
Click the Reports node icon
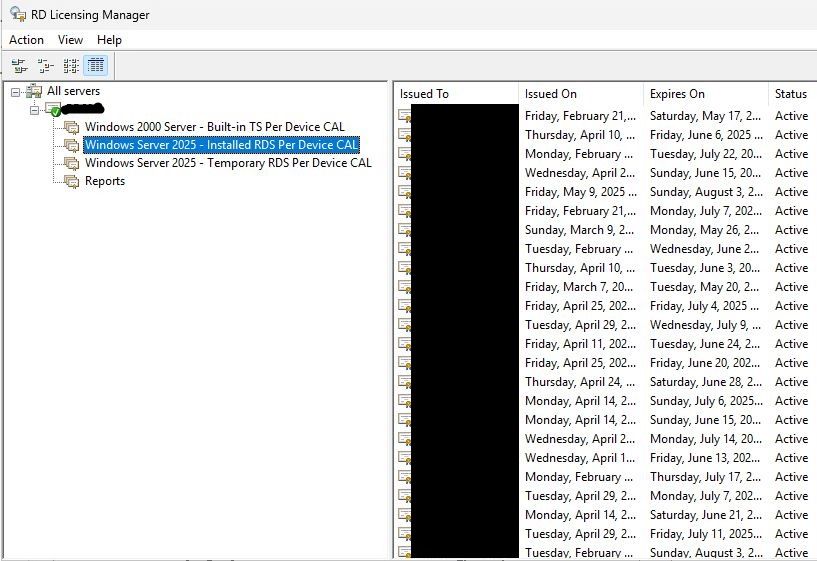click(x=71, y=181)
